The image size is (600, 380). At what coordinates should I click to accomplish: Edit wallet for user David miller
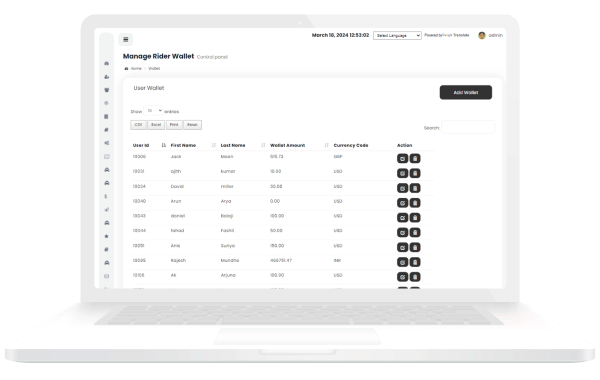403,188
